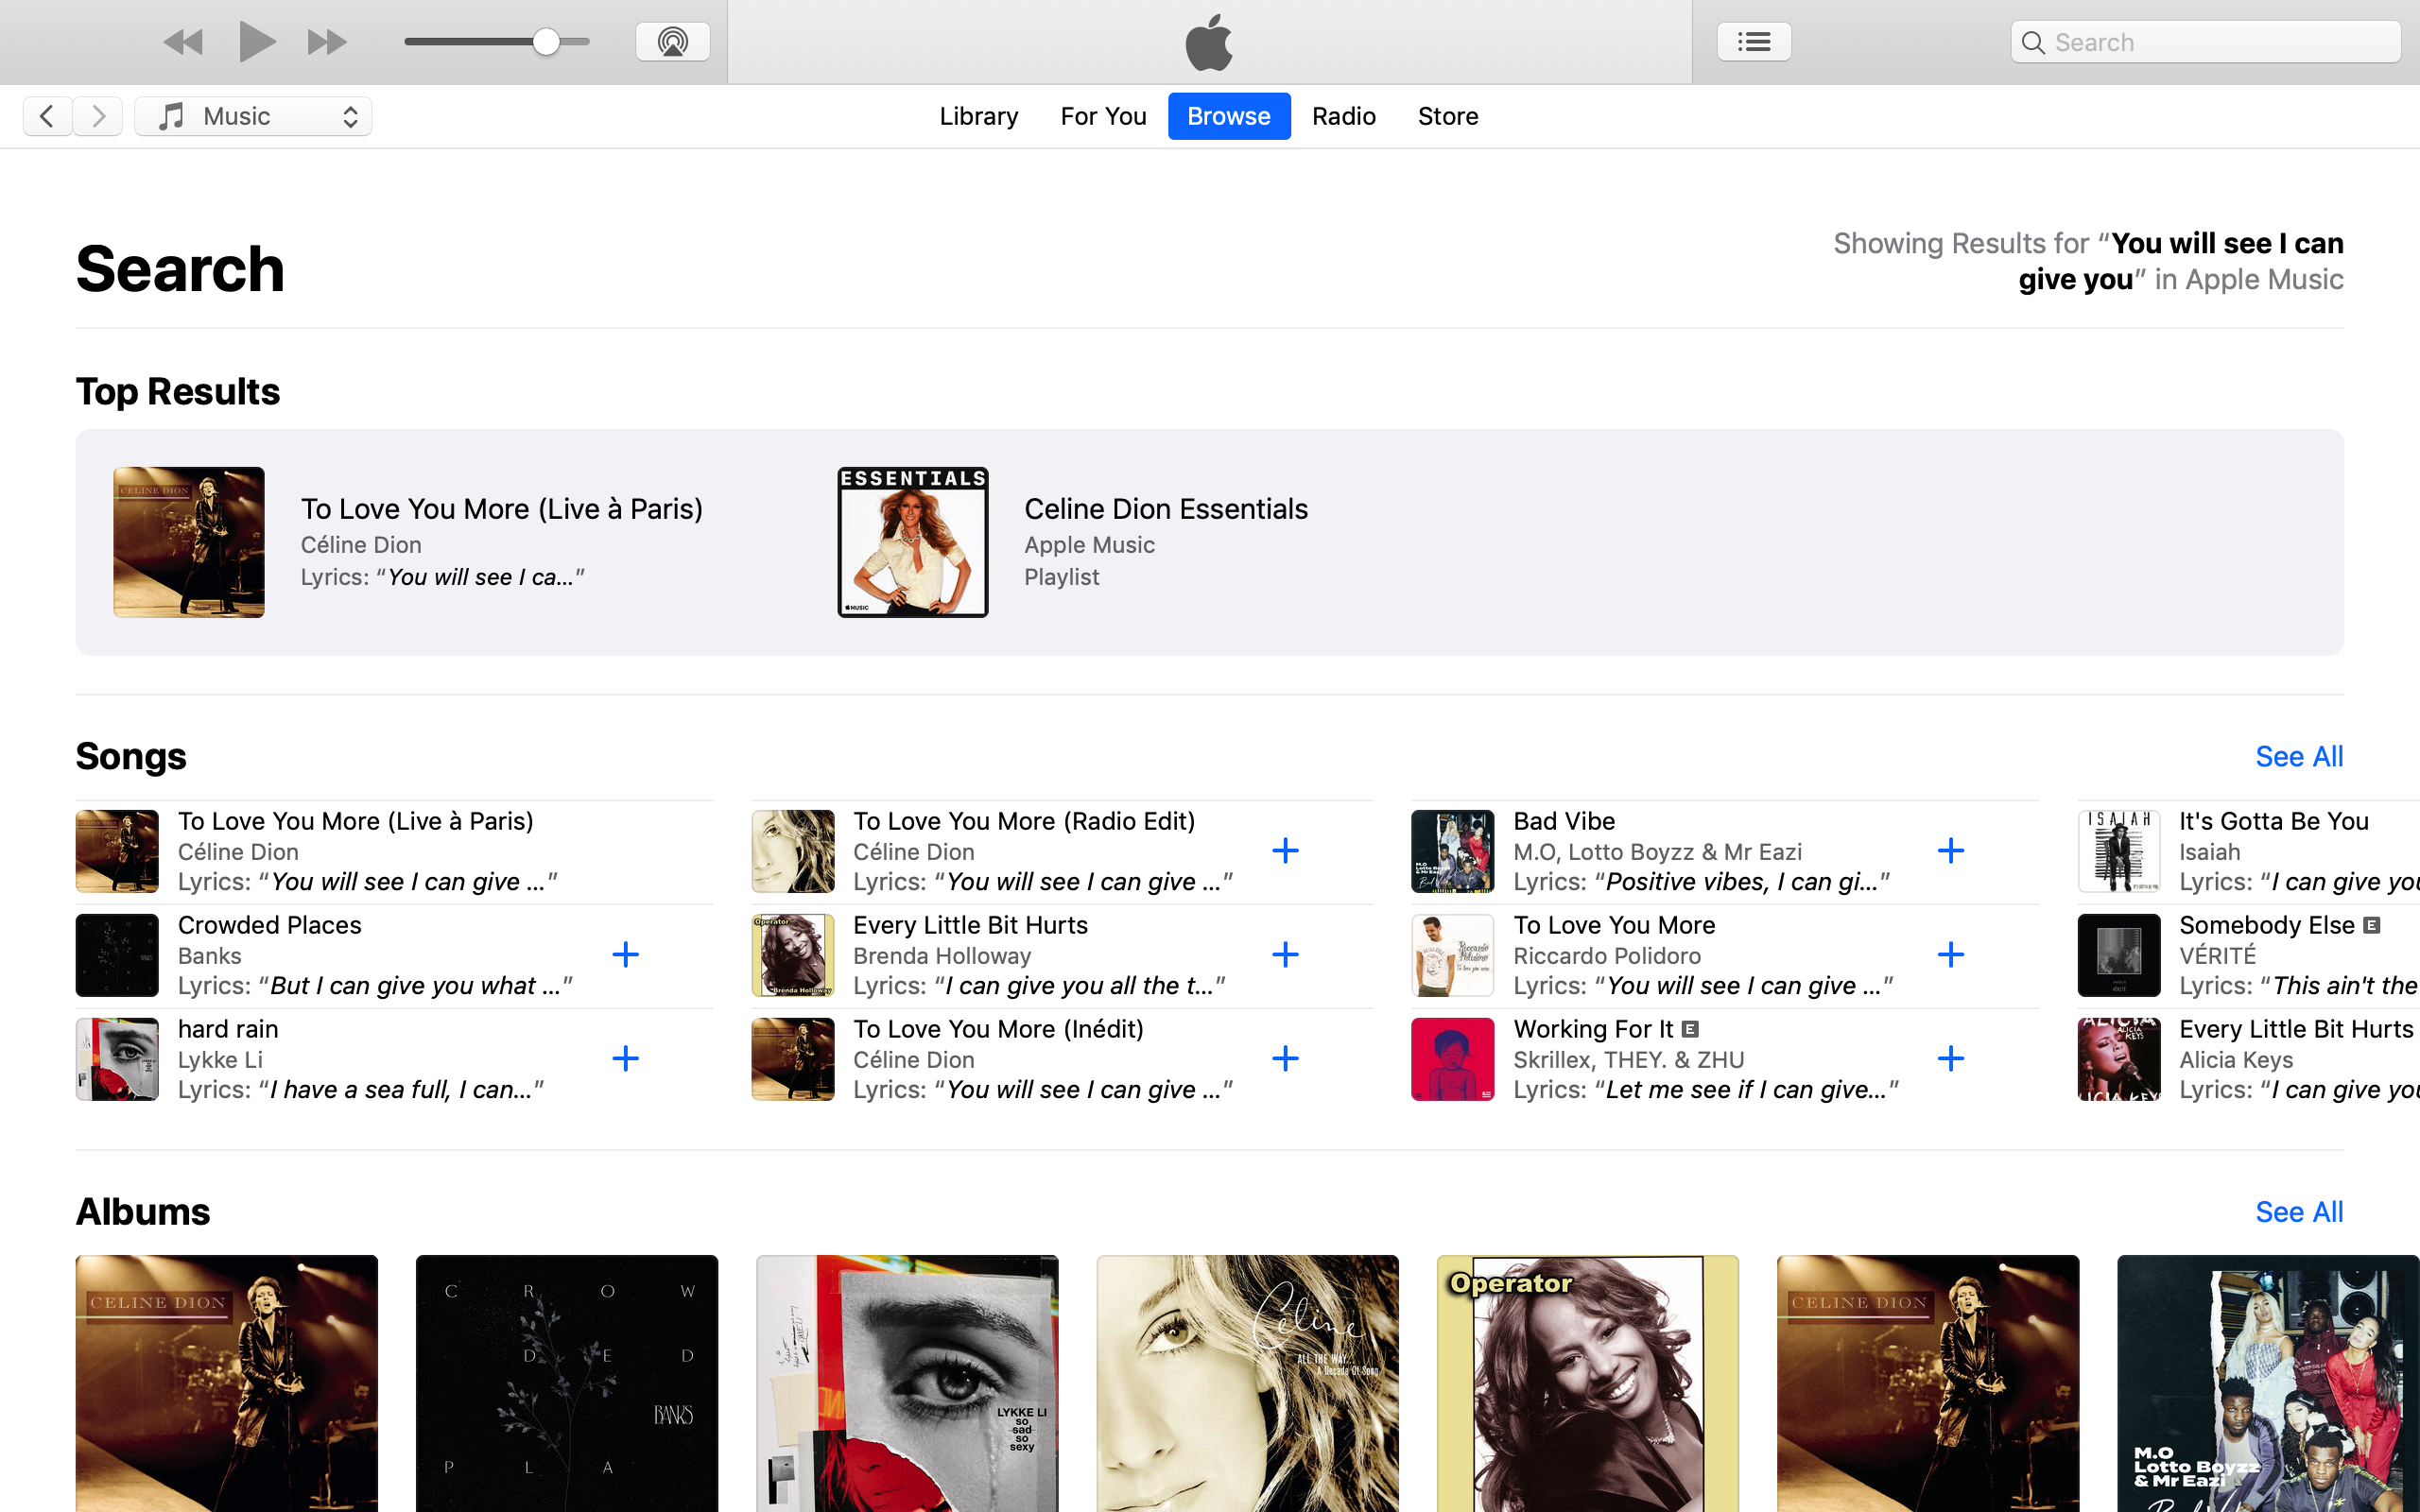Open the M.O Lotto Boyzz album cover
The height and width of the screenshot is (1512, 2420).
[2268, 1384]
